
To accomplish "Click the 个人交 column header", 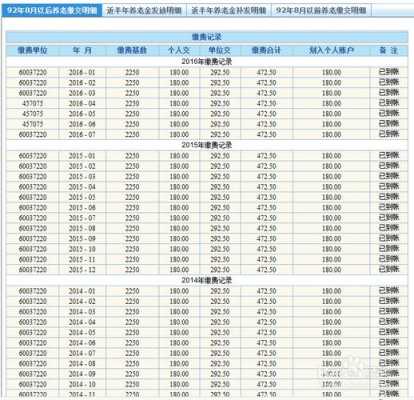I will 179,50.
